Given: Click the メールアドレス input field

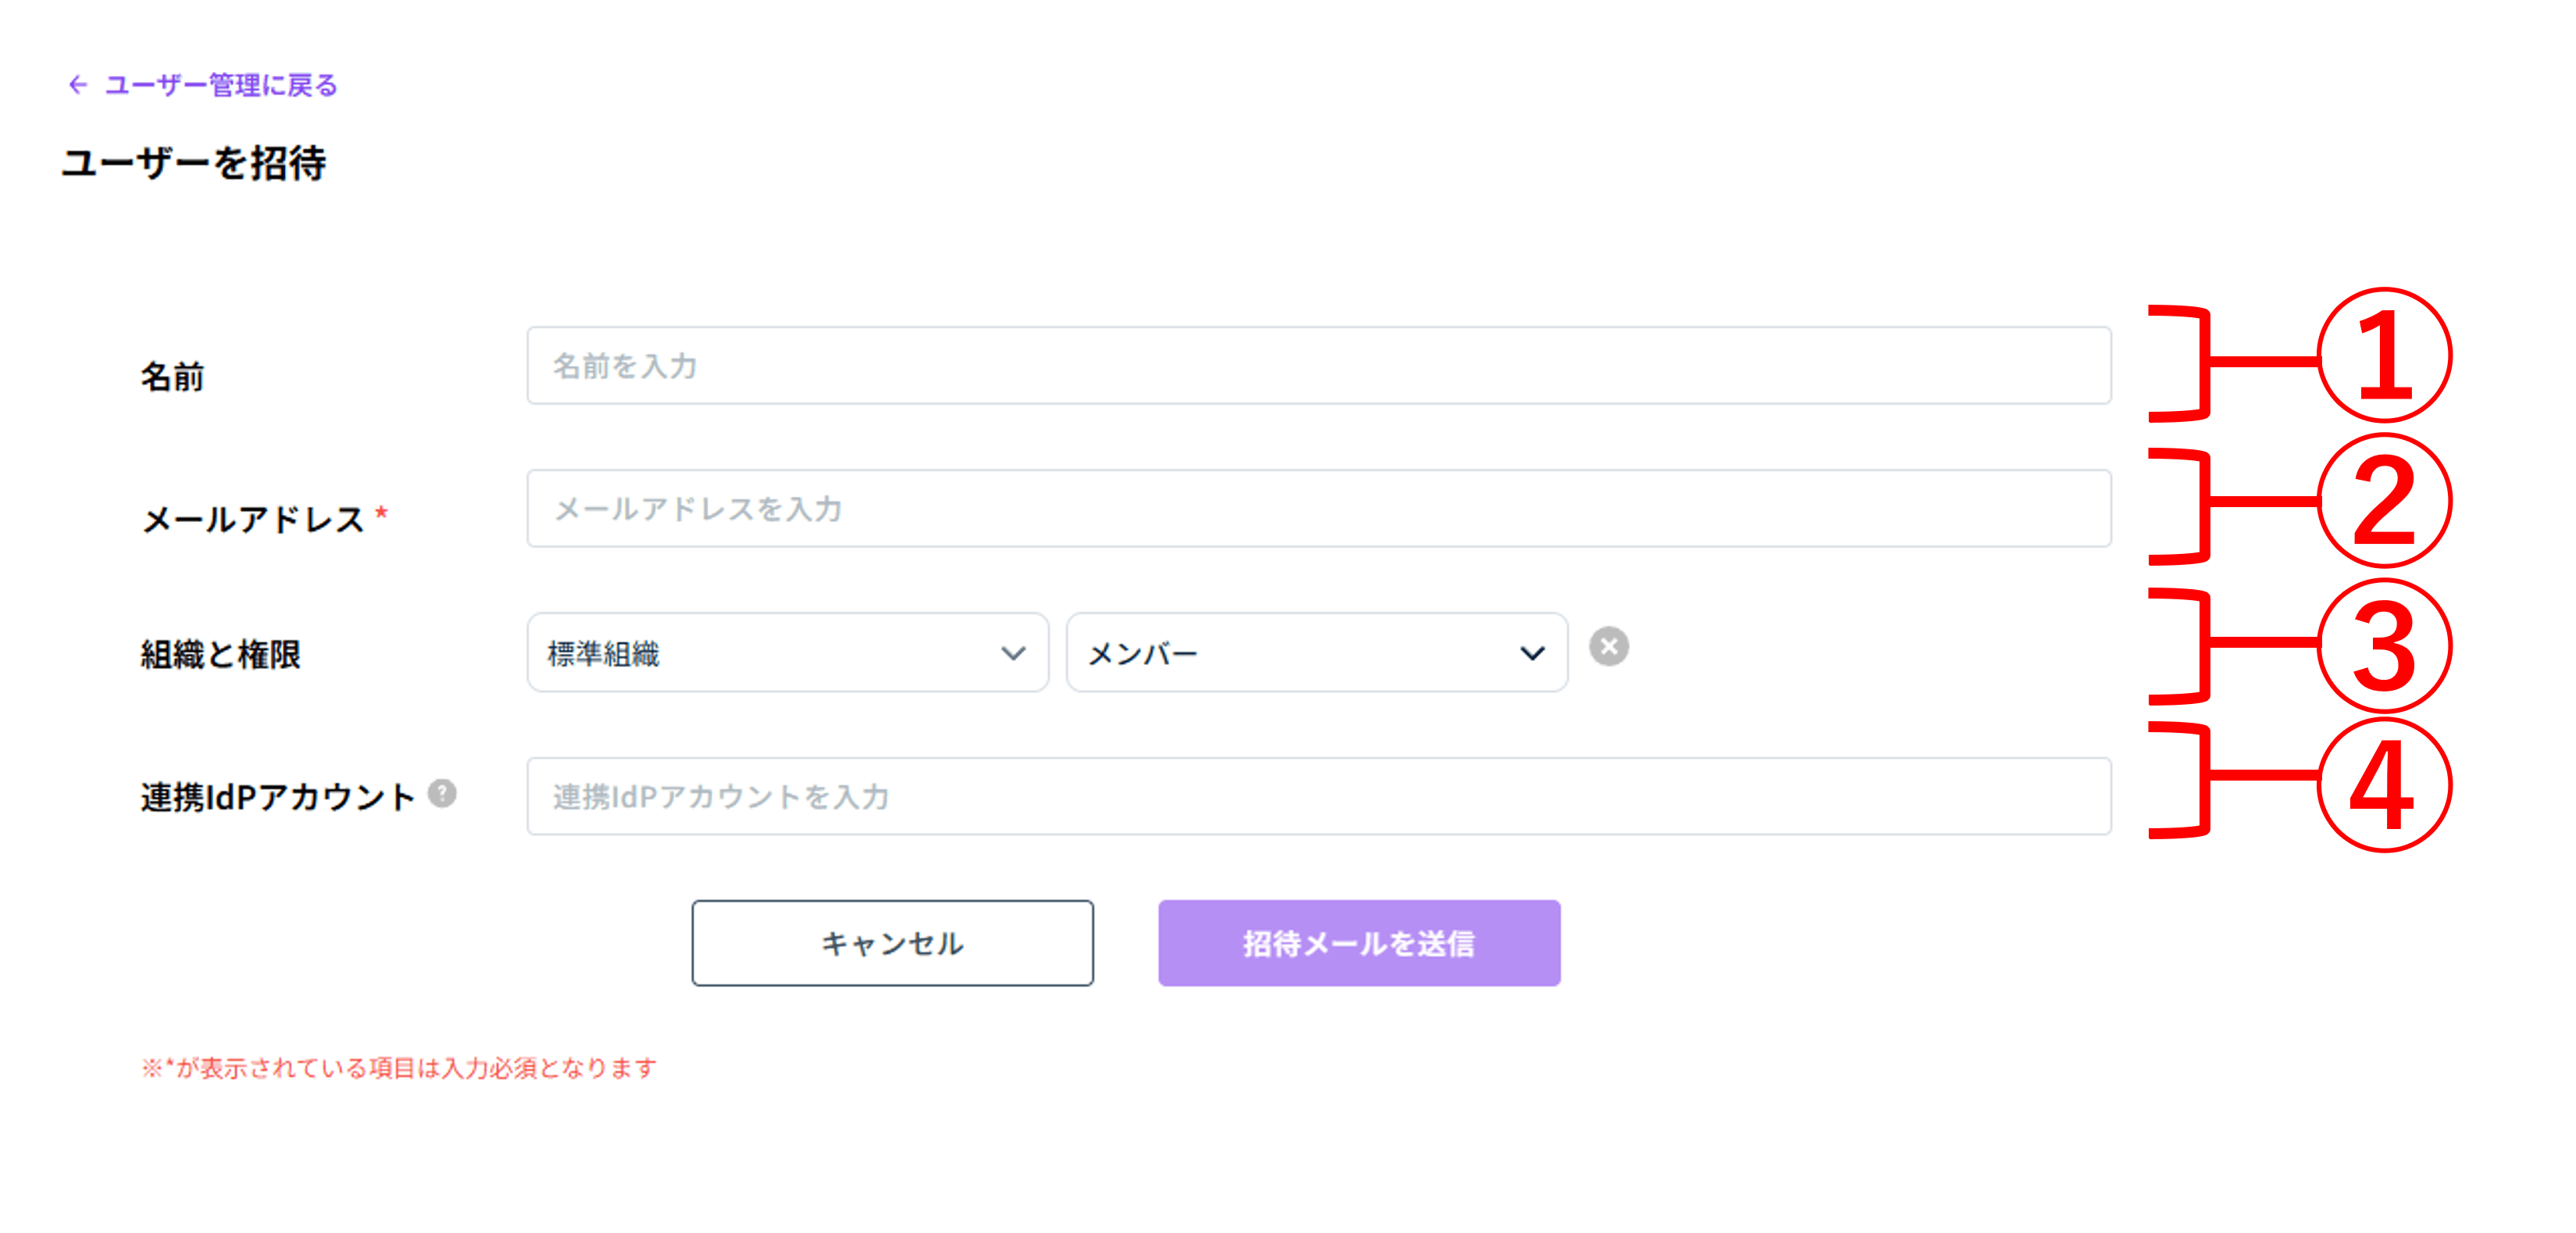Looking at the screenshot, I should pyautogui.click(x=1318, y=508).
